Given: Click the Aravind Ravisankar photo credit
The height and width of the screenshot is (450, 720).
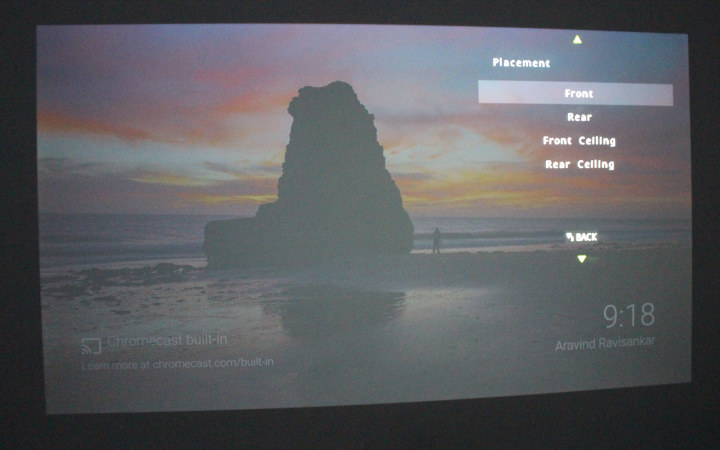Looking at the screenshot, I should click(605, 343).
